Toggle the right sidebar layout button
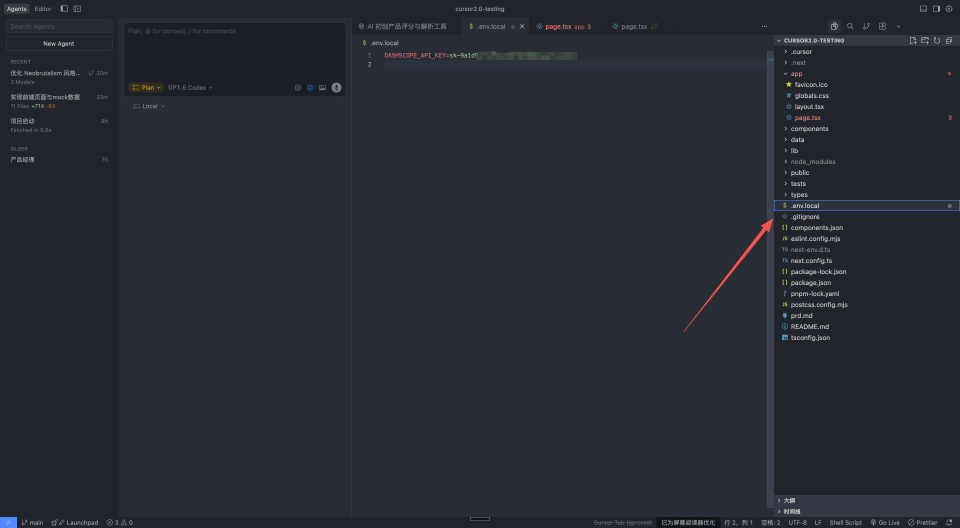The image size is (960, 528). (936, 8)
